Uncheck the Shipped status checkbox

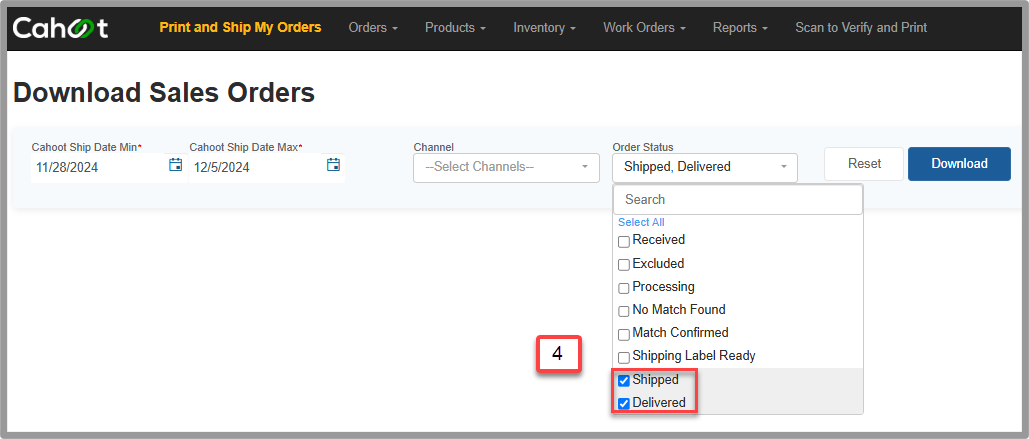[624, 381]
